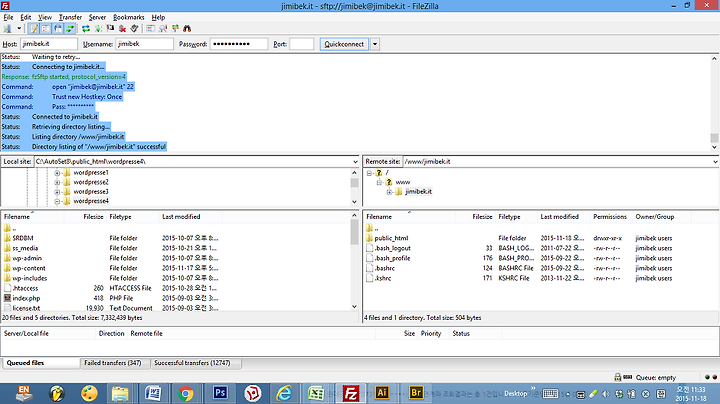Open Adobe Bridge from the taskbar
Screen dimensions: 720x404
tap(416, 393)
